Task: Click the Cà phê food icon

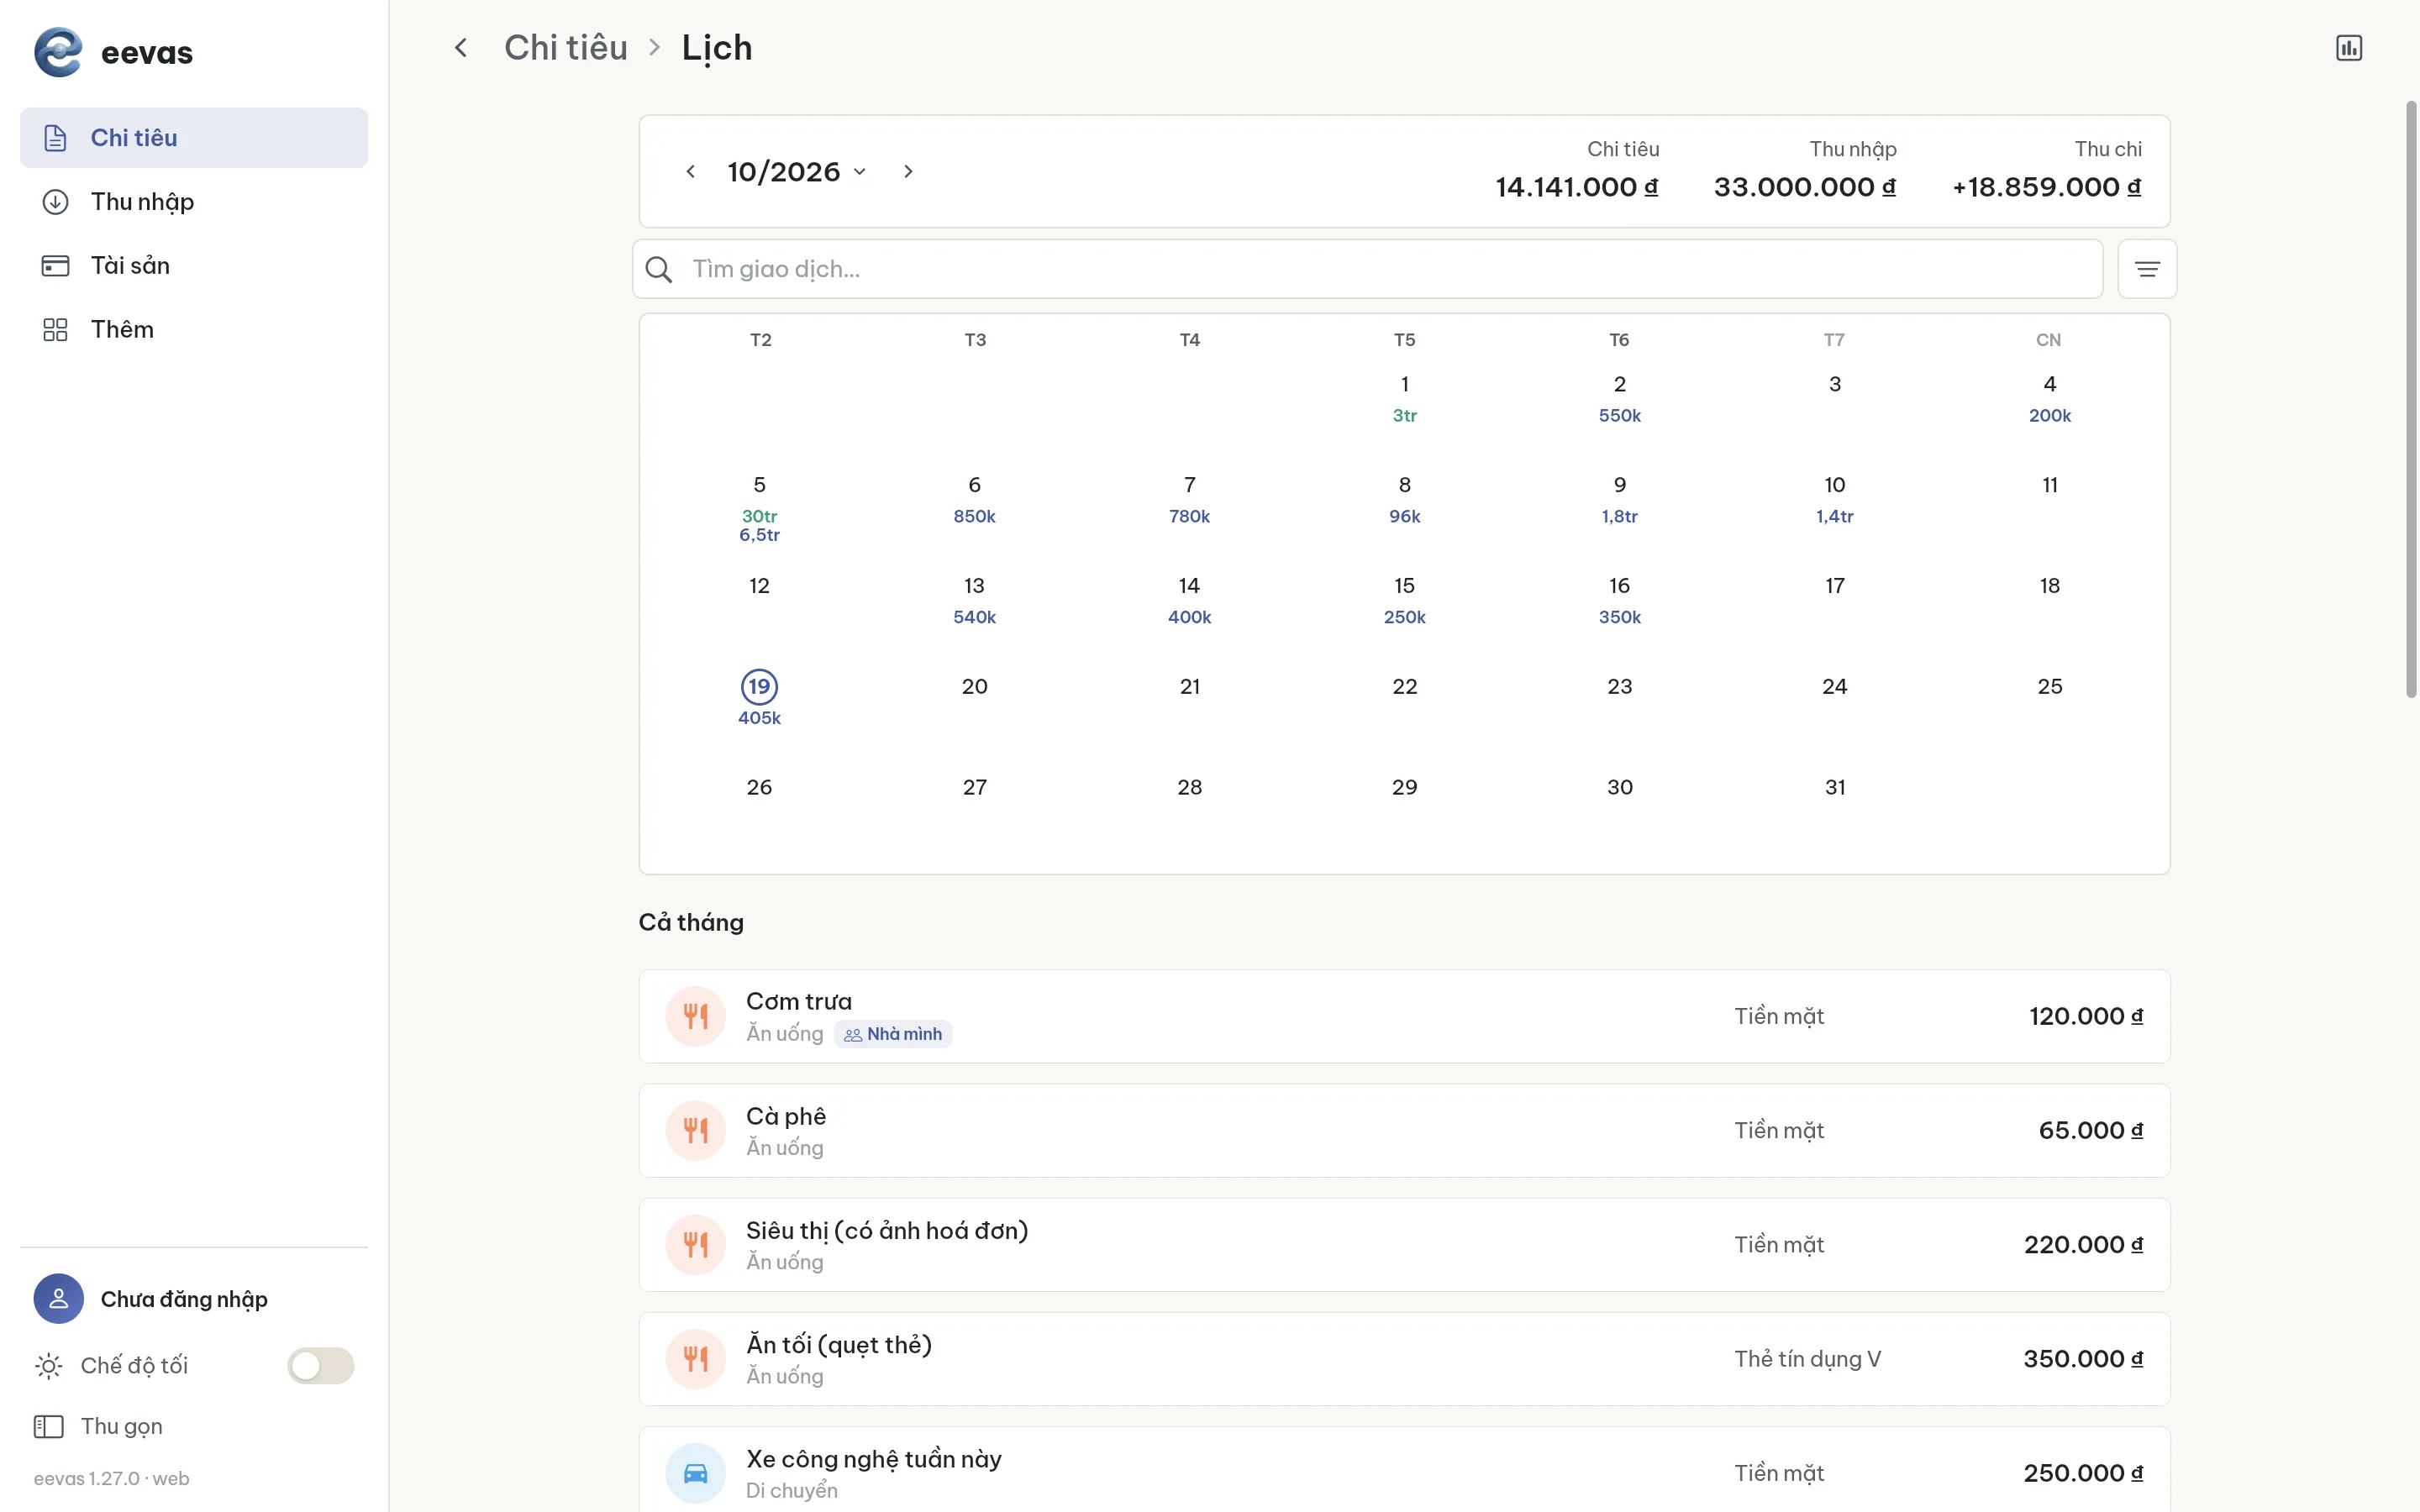Action: pos(696,1130)
